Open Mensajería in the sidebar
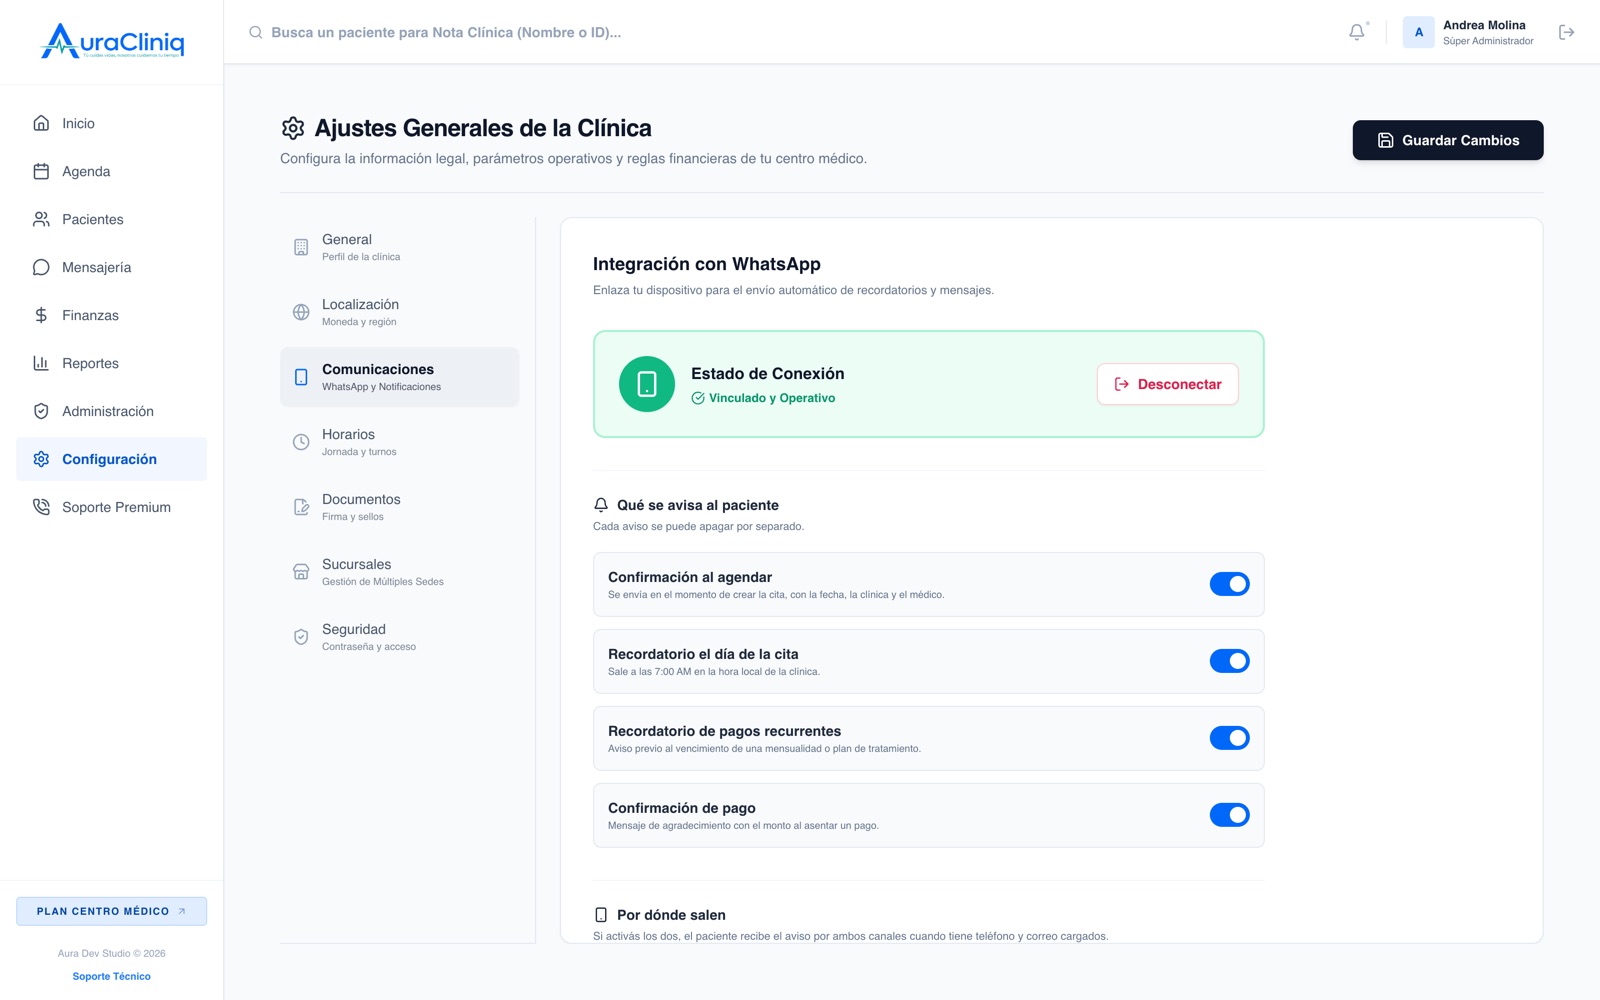Image resolution: width=1600 pixels, height=1000 pixels. click(112, 267)
